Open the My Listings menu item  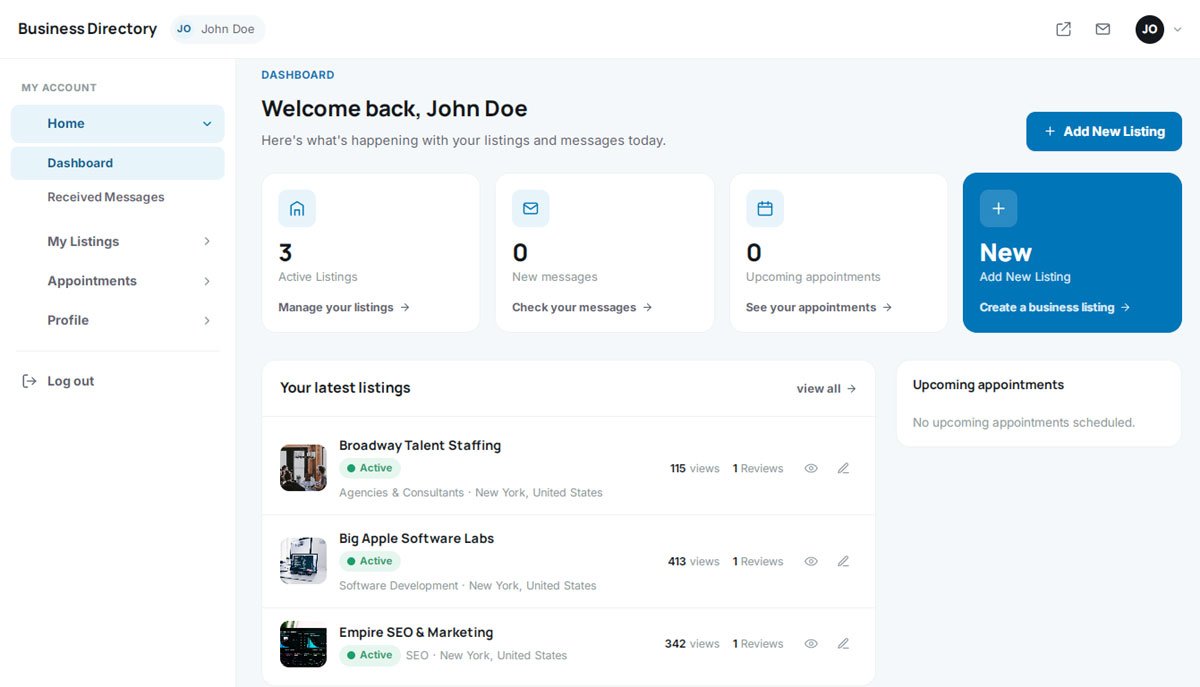point(83,241)
